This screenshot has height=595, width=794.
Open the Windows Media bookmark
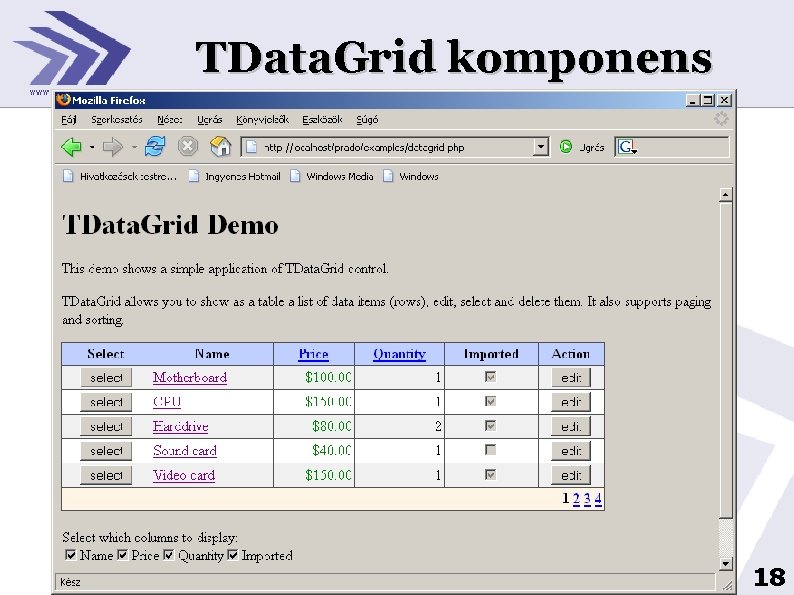click(332, 176)
